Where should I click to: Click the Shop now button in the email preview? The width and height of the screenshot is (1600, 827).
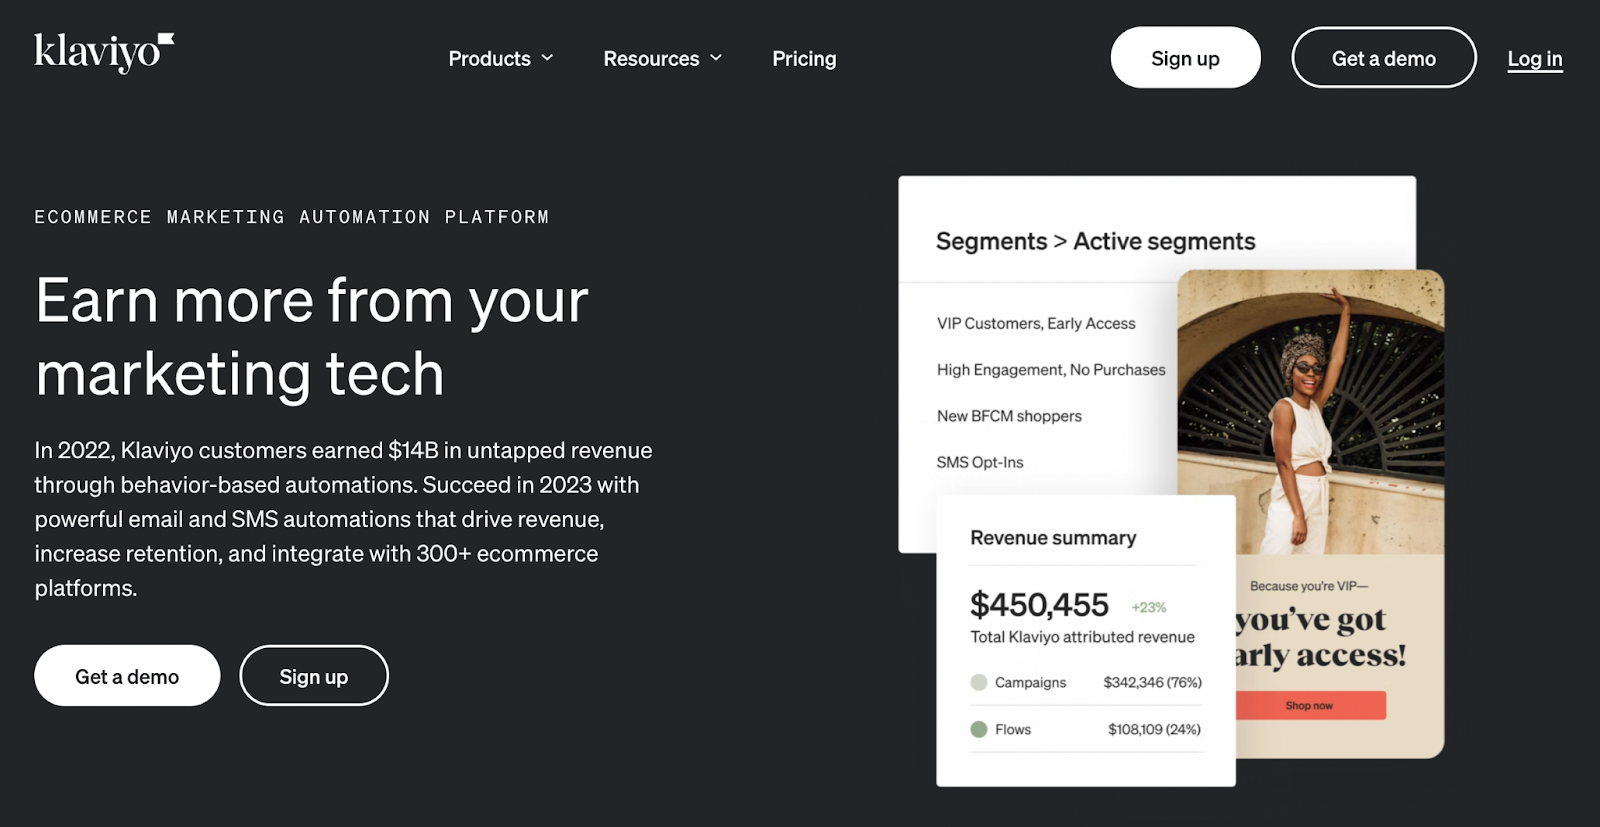click(1309, 704)
